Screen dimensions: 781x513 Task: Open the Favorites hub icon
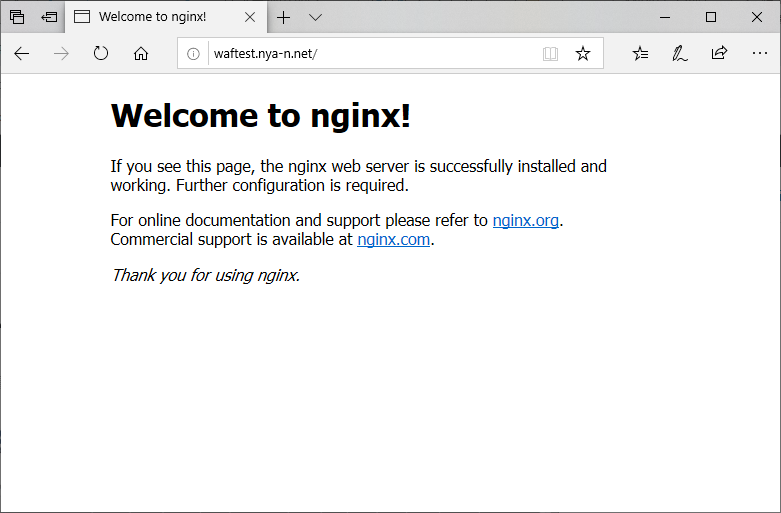pyautogui.click(x=641, y=53)
